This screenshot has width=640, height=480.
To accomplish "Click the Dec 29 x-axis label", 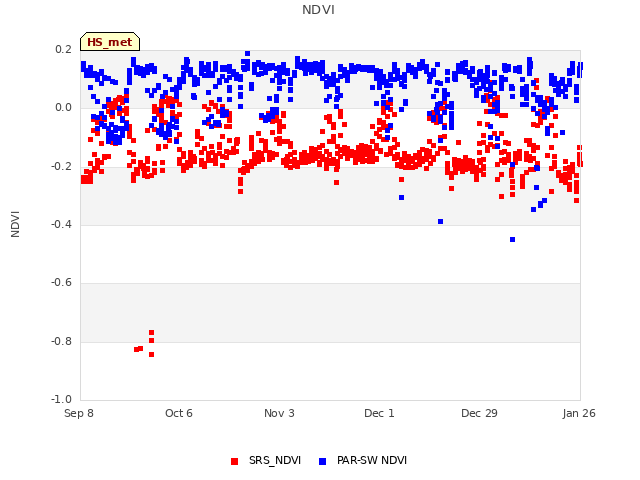I will tap(479, 413).
